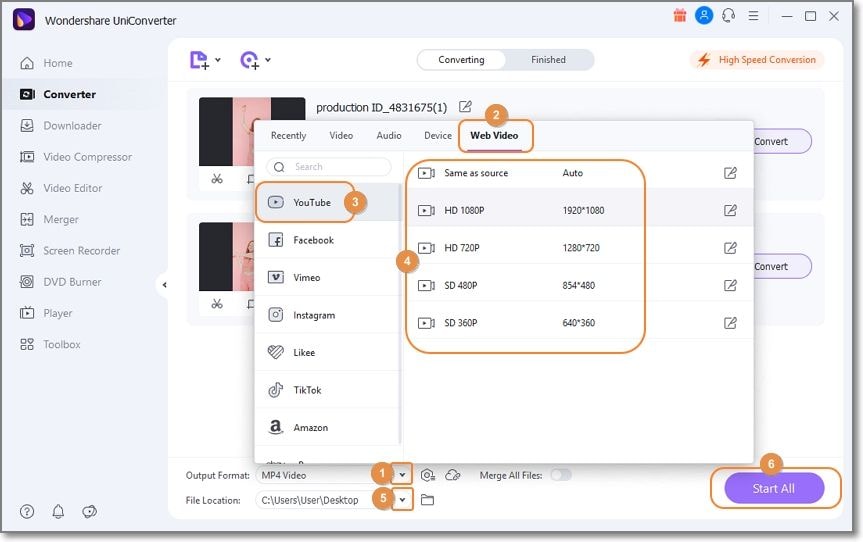Viewport: 863px width, 542px height.
Task: Open Video Compressor from sidebar
Action: [76, 157]
